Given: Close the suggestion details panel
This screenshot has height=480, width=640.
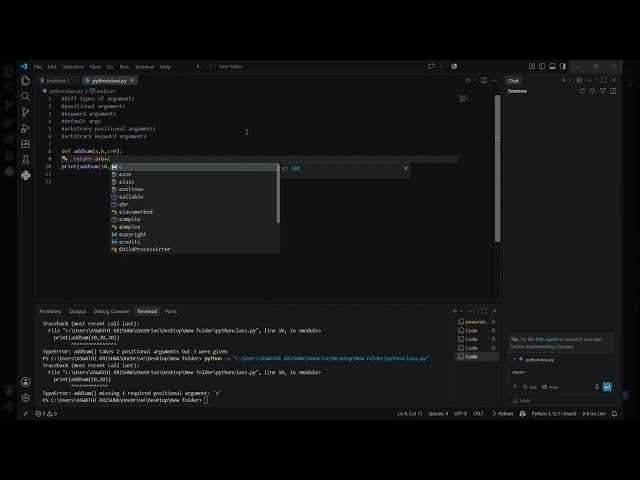Looking at the screenshot, I should [406, 168].
